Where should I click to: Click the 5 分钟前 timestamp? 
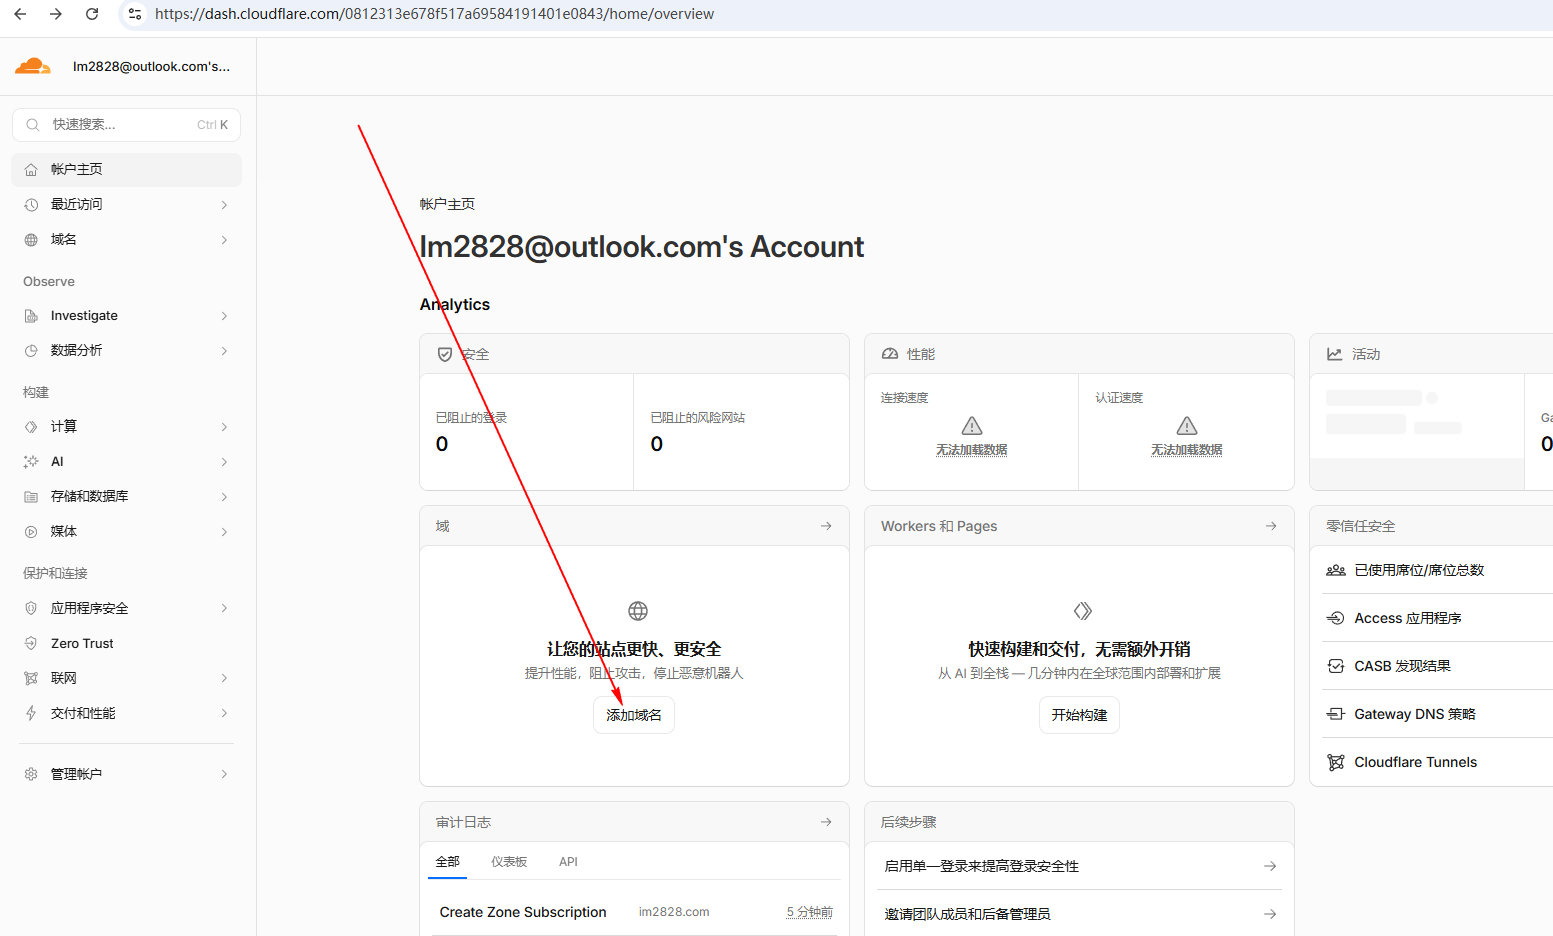(x=809, y=912)
